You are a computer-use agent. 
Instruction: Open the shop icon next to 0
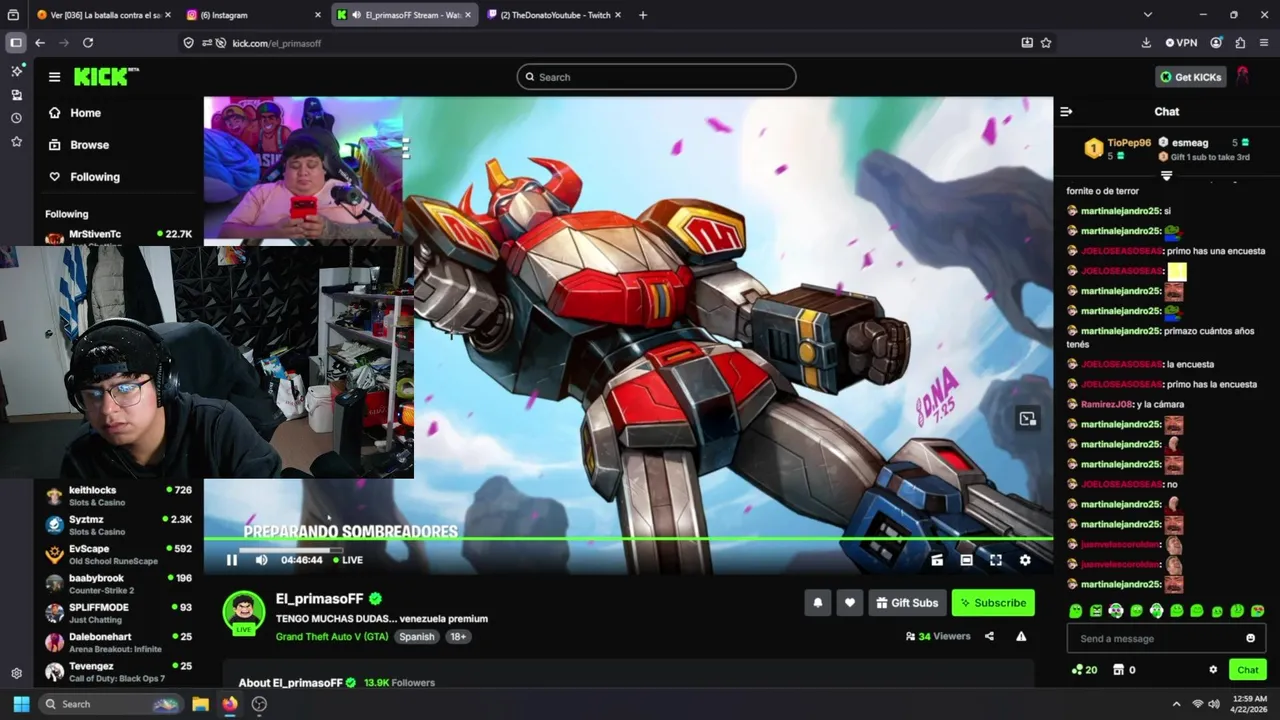(x=1118, y=670)
